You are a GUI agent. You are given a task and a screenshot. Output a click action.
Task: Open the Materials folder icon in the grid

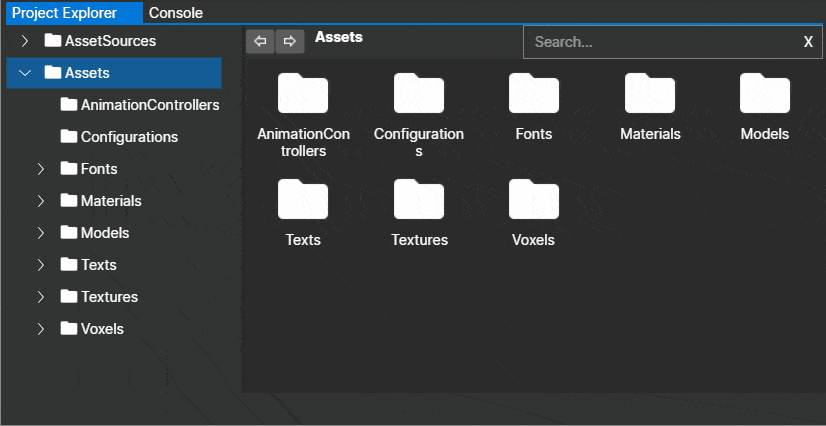coord(650,93)
